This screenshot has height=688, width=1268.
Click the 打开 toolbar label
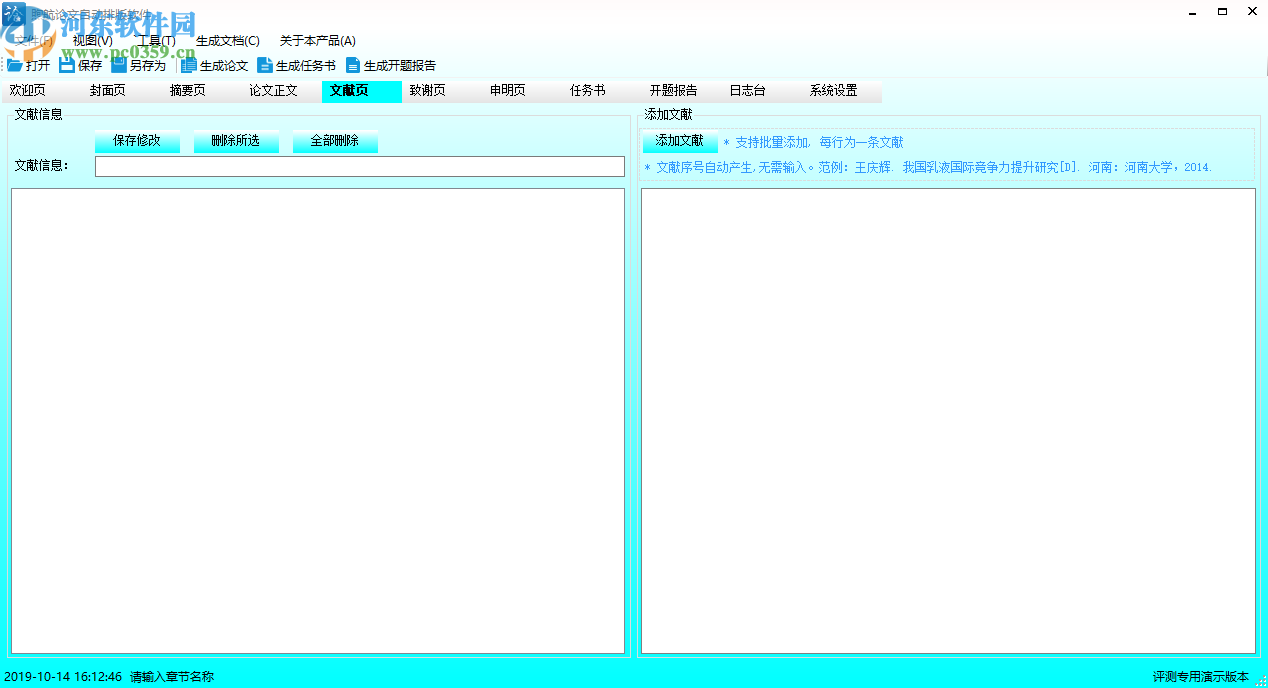(x=38, y=66)
